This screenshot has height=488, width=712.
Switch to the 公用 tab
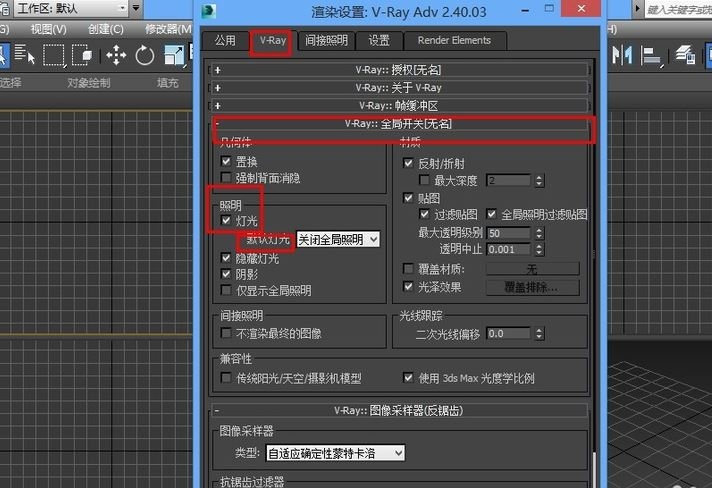225,41
